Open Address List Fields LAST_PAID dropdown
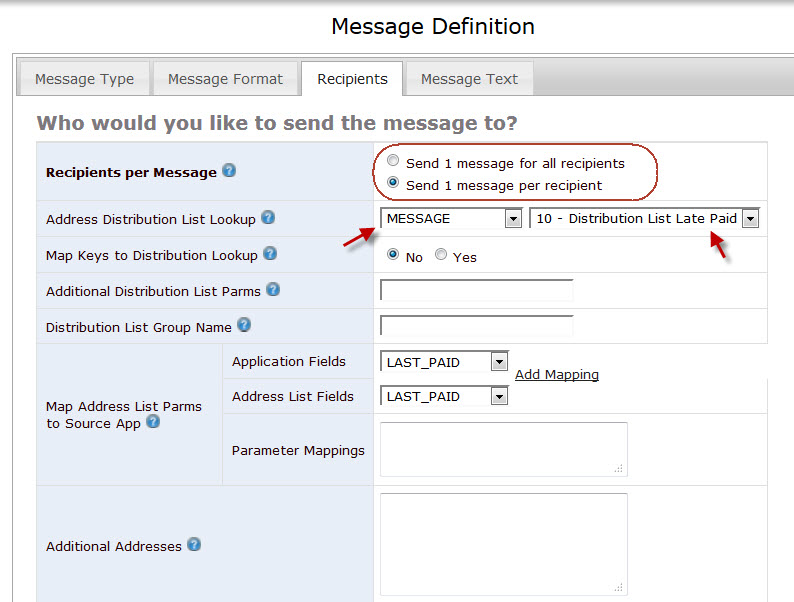This screenshot has height=602, width=794. [x=499, y=396]
